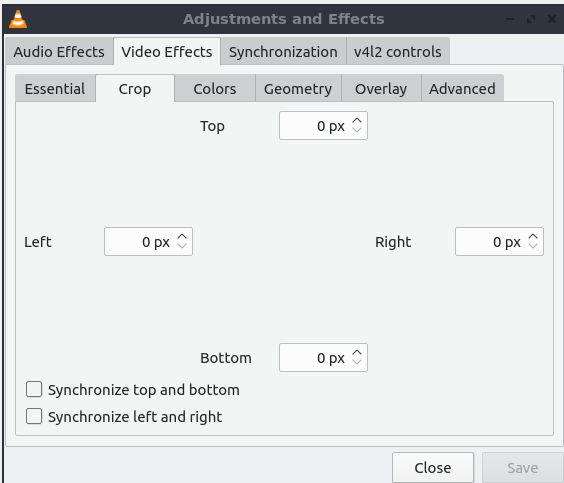Increase the Bottom crop value arrow
564x483 pixels.
point(357,353)
